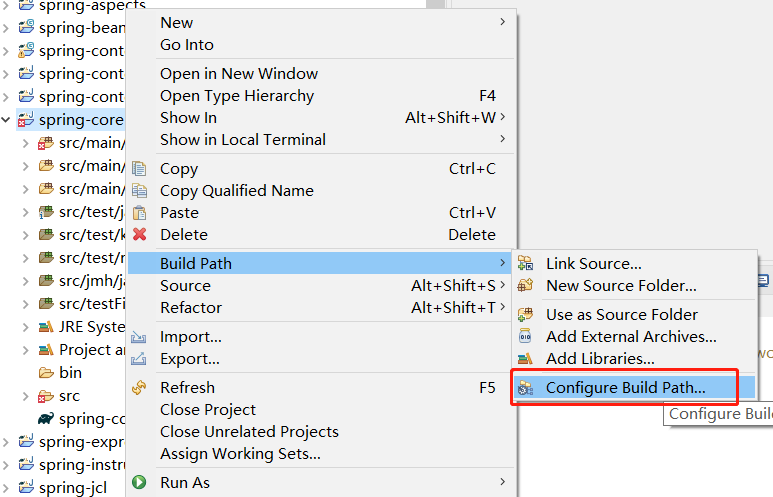Viewport: 773px width, 497px height.
Task: Click the Use as Source Folder icon
Action: click(x=526, y=315)
